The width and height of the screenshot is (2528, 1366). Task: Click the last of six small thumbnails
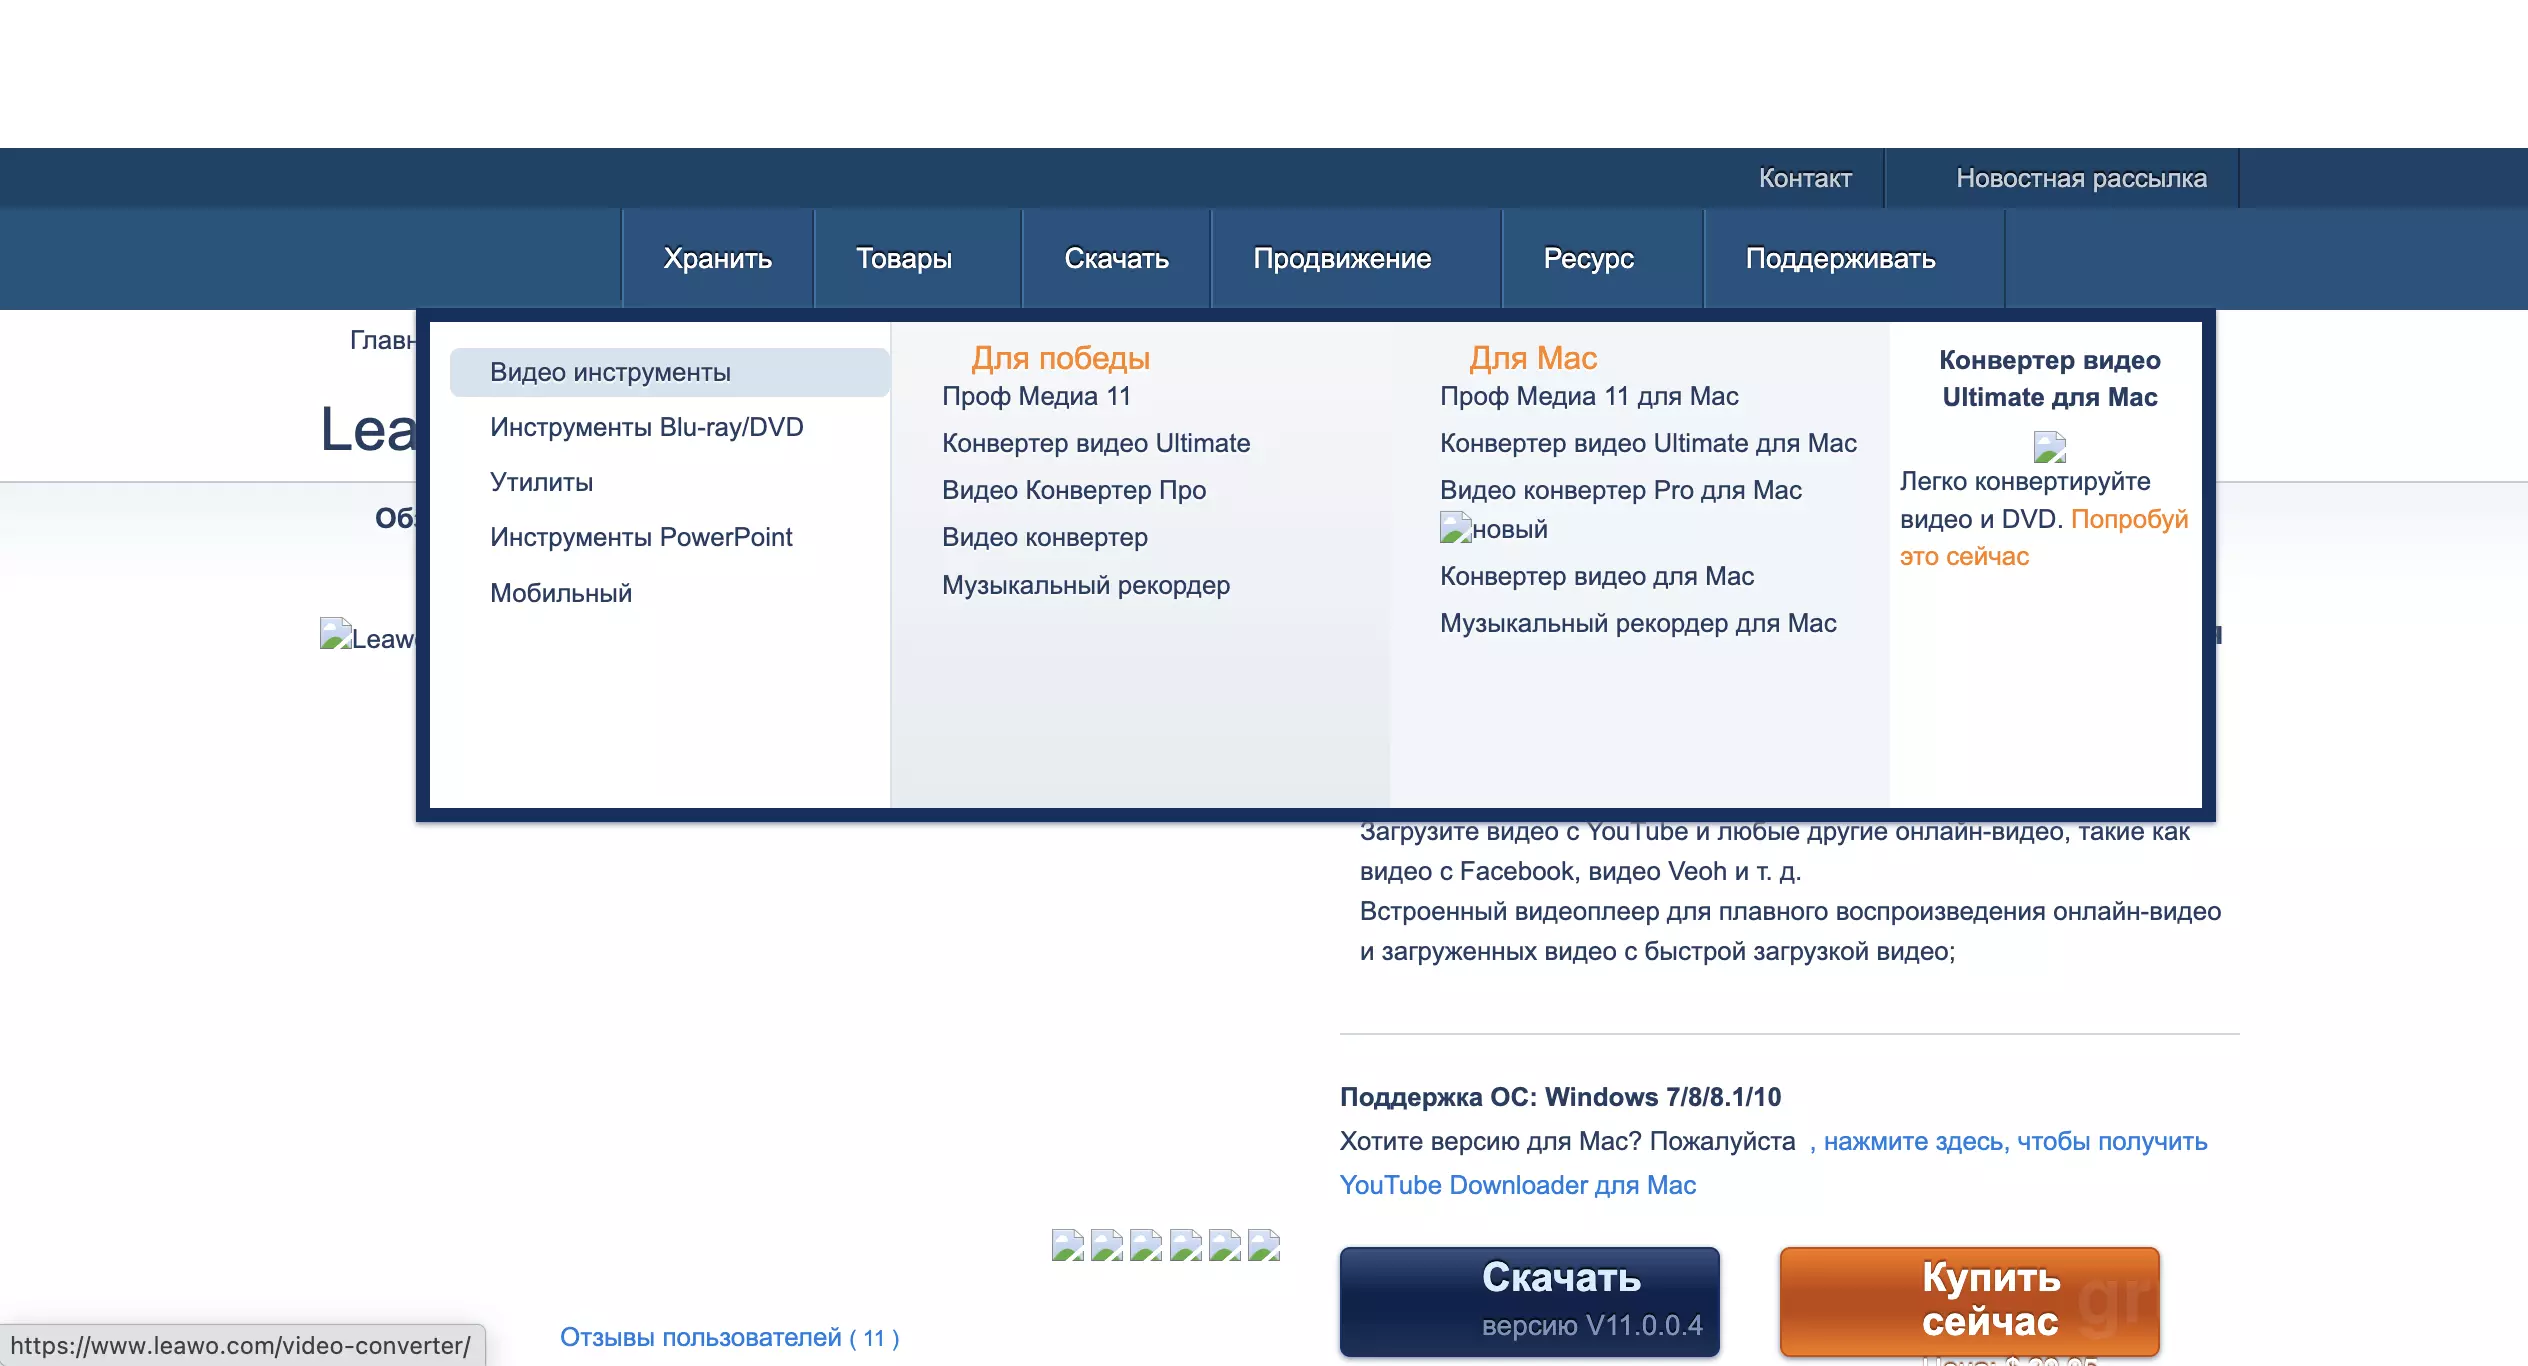[1264, 1245]
